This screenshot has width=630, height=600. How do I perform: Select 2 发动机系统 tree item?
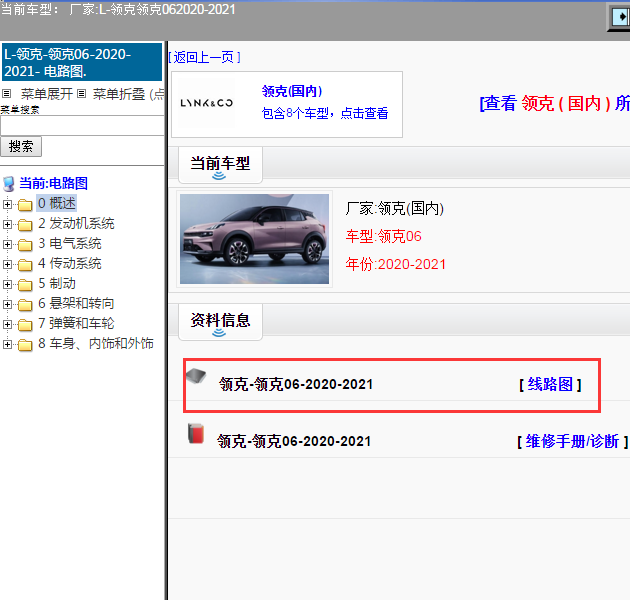point(76,223)
